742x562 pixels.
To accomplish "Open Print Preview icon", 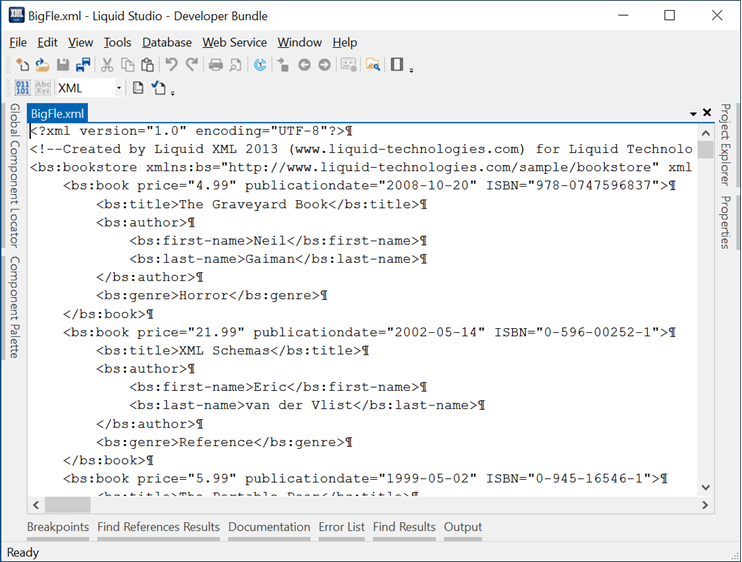I will [235, 65].
